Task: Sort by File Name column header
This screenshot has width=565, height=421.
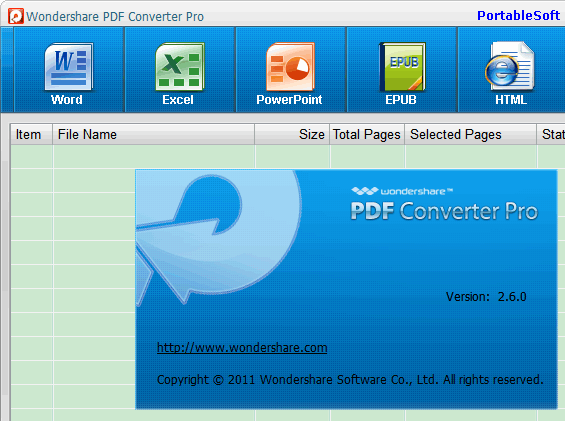Action: 154,134
